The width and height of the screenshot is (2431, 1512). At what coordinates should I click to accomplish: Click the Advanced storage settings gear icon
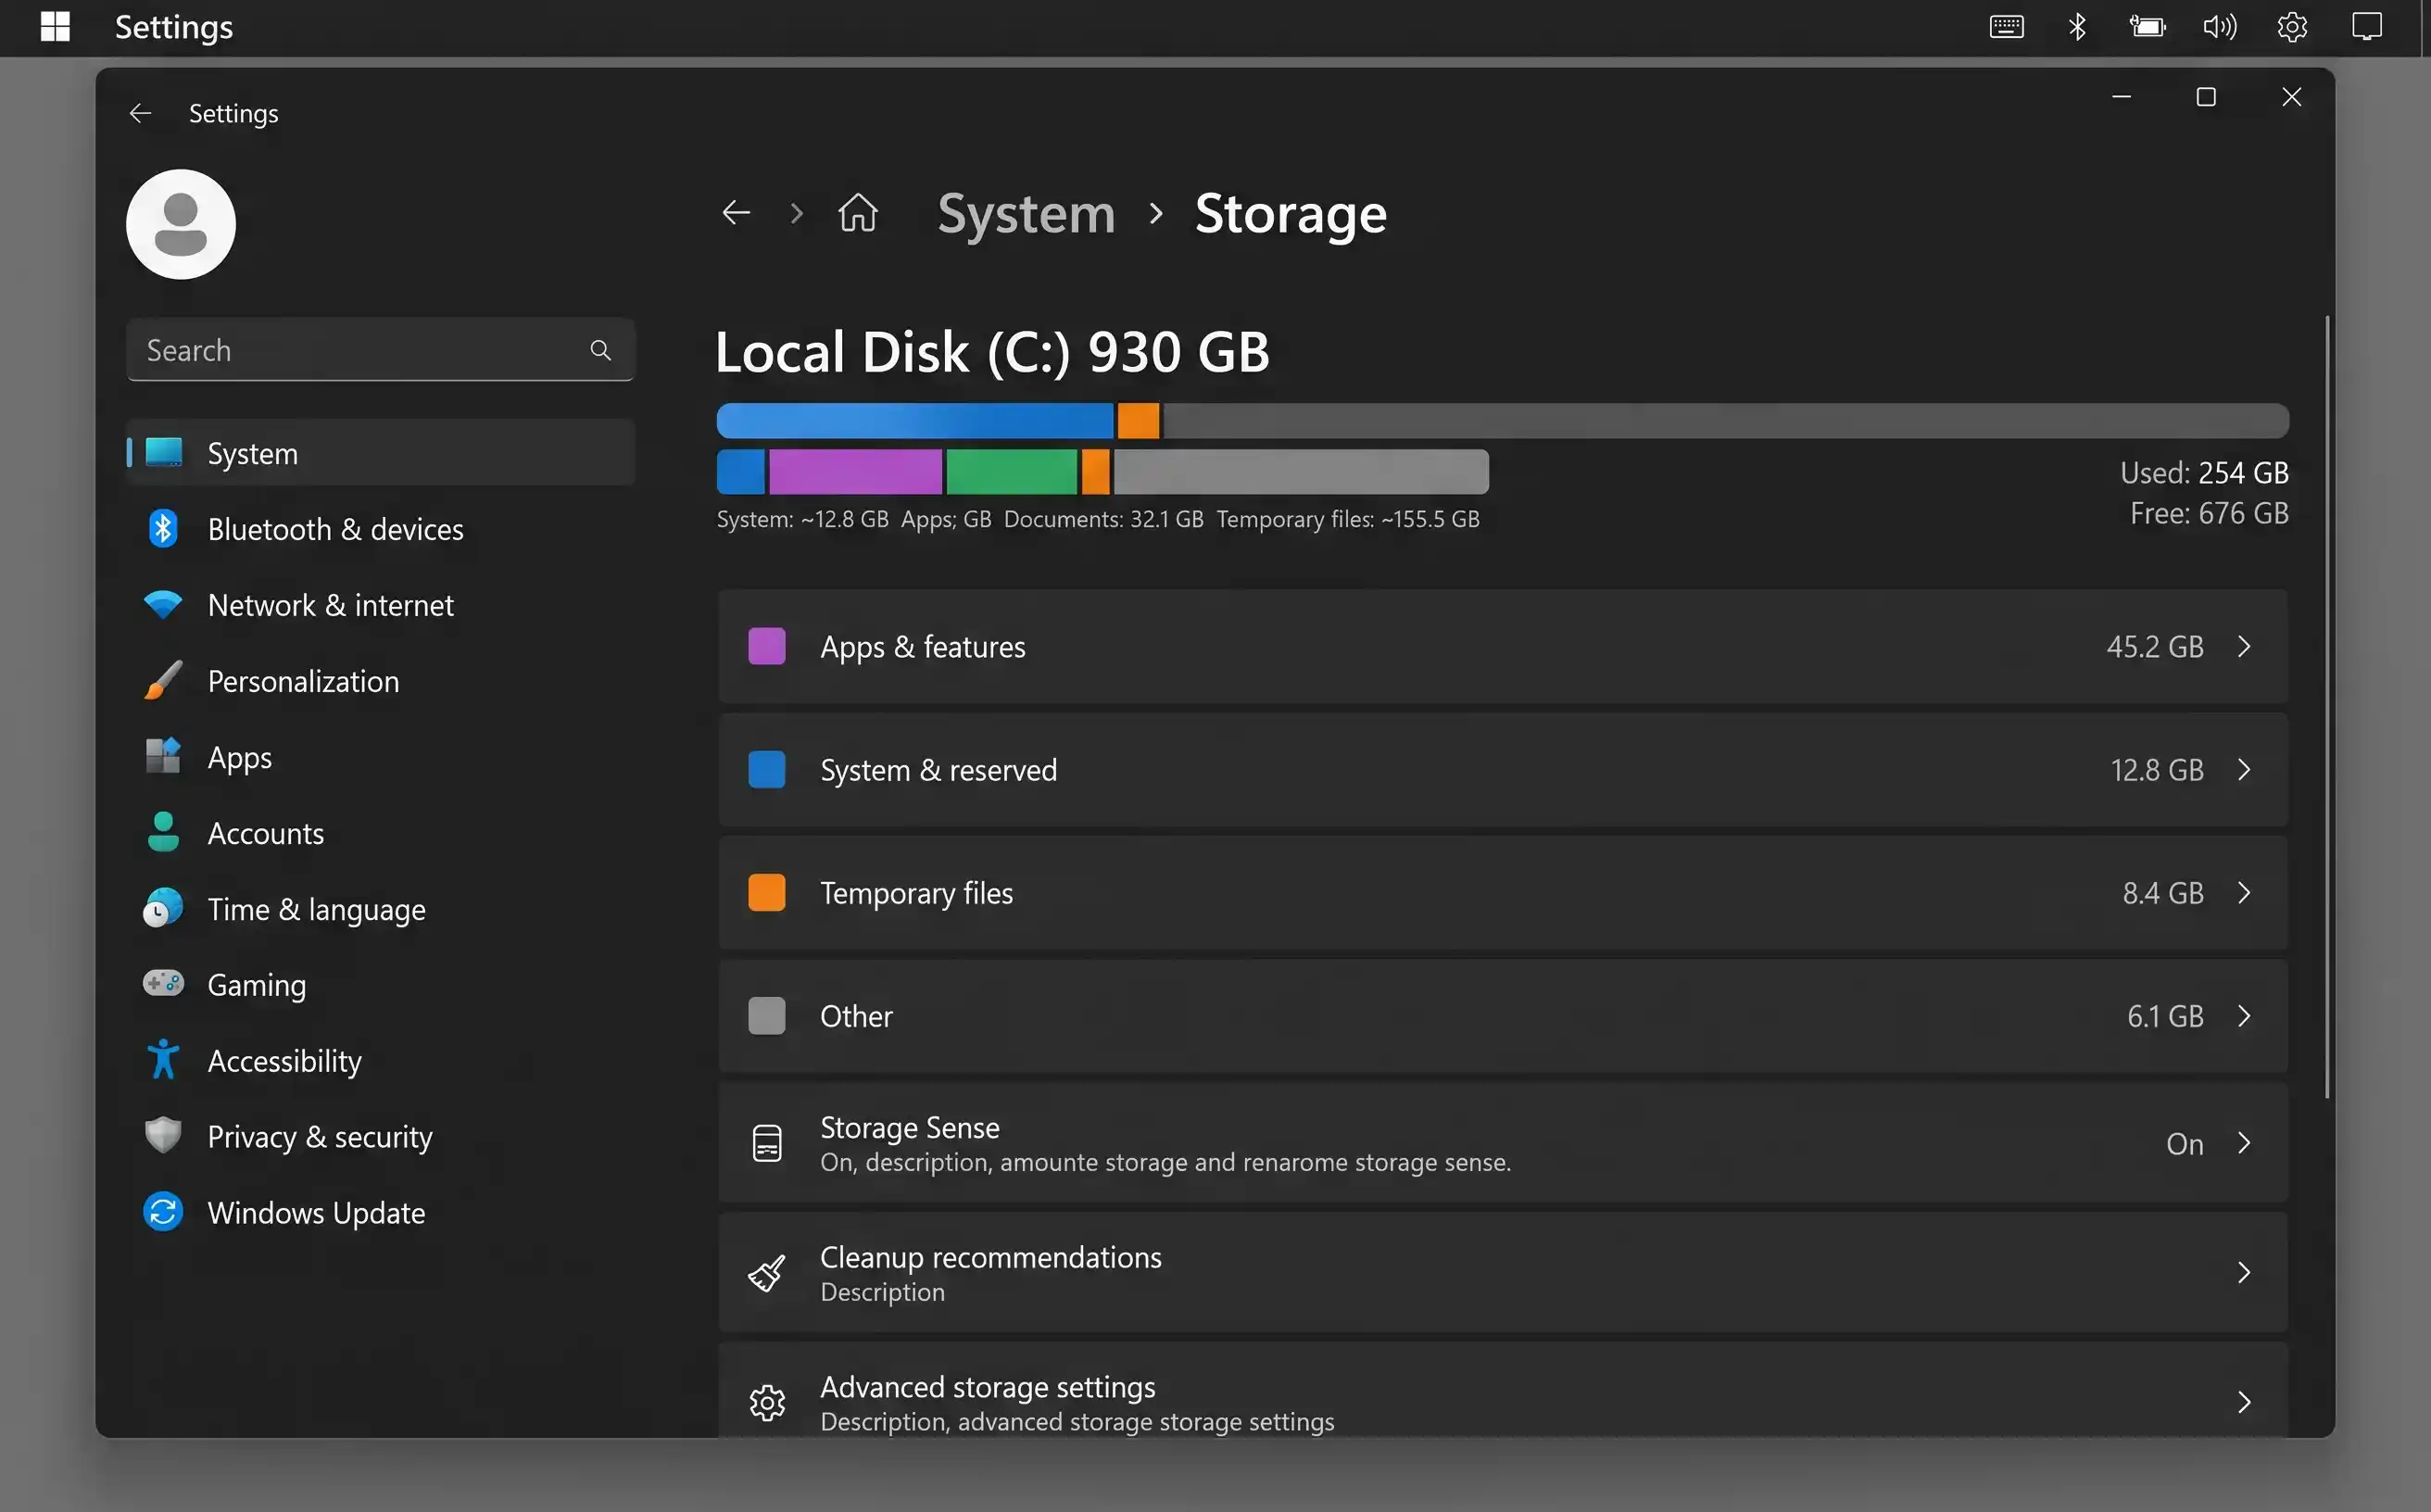pyautogui.click(x=767, y=1403)
